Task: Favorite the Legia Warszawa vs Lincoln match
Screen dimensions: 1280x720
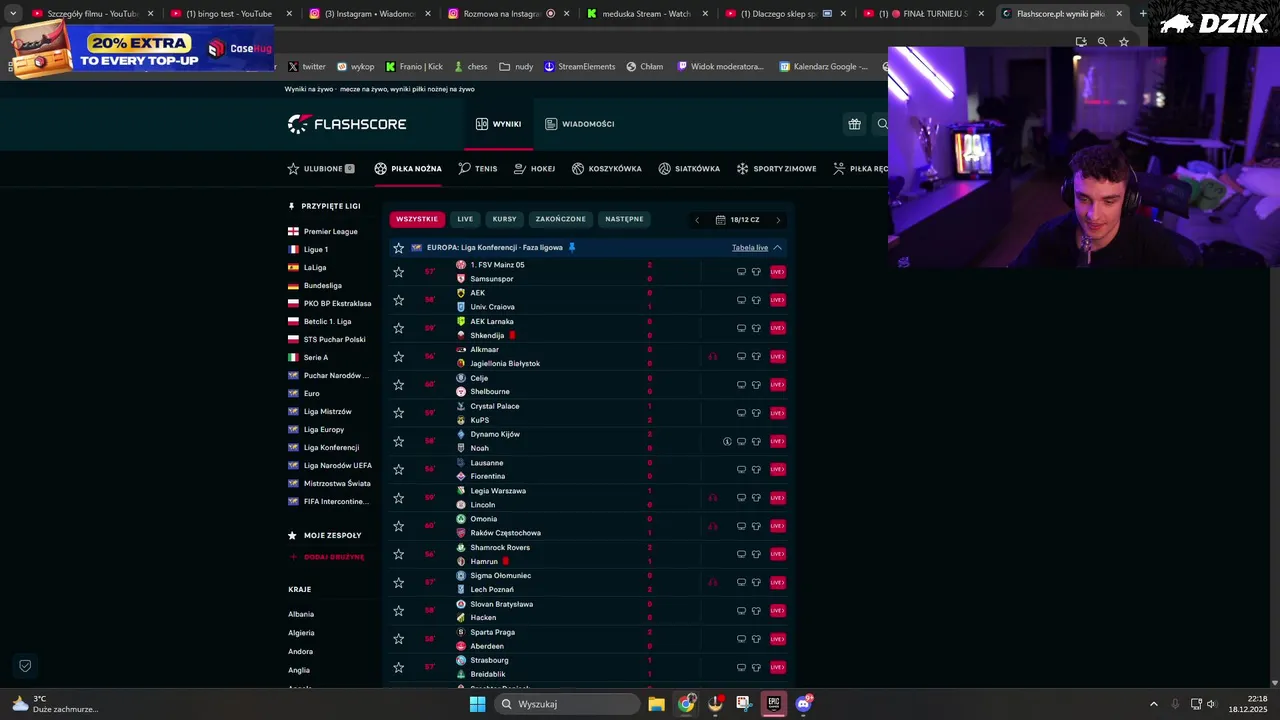Action: [x=399, y=498]
